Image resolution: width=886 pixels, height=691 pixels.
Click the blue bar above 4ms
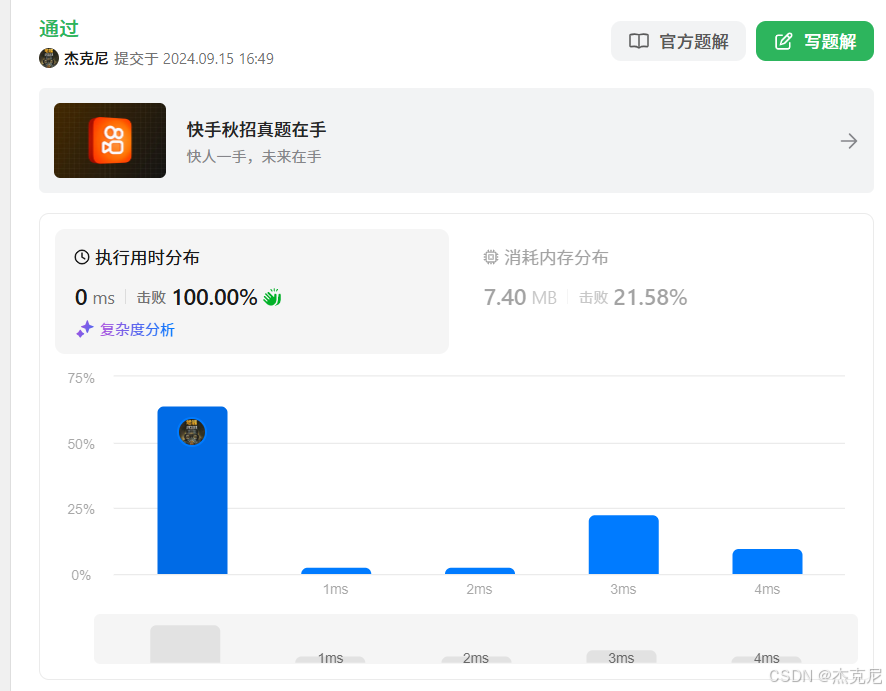(x=767, y=562)
